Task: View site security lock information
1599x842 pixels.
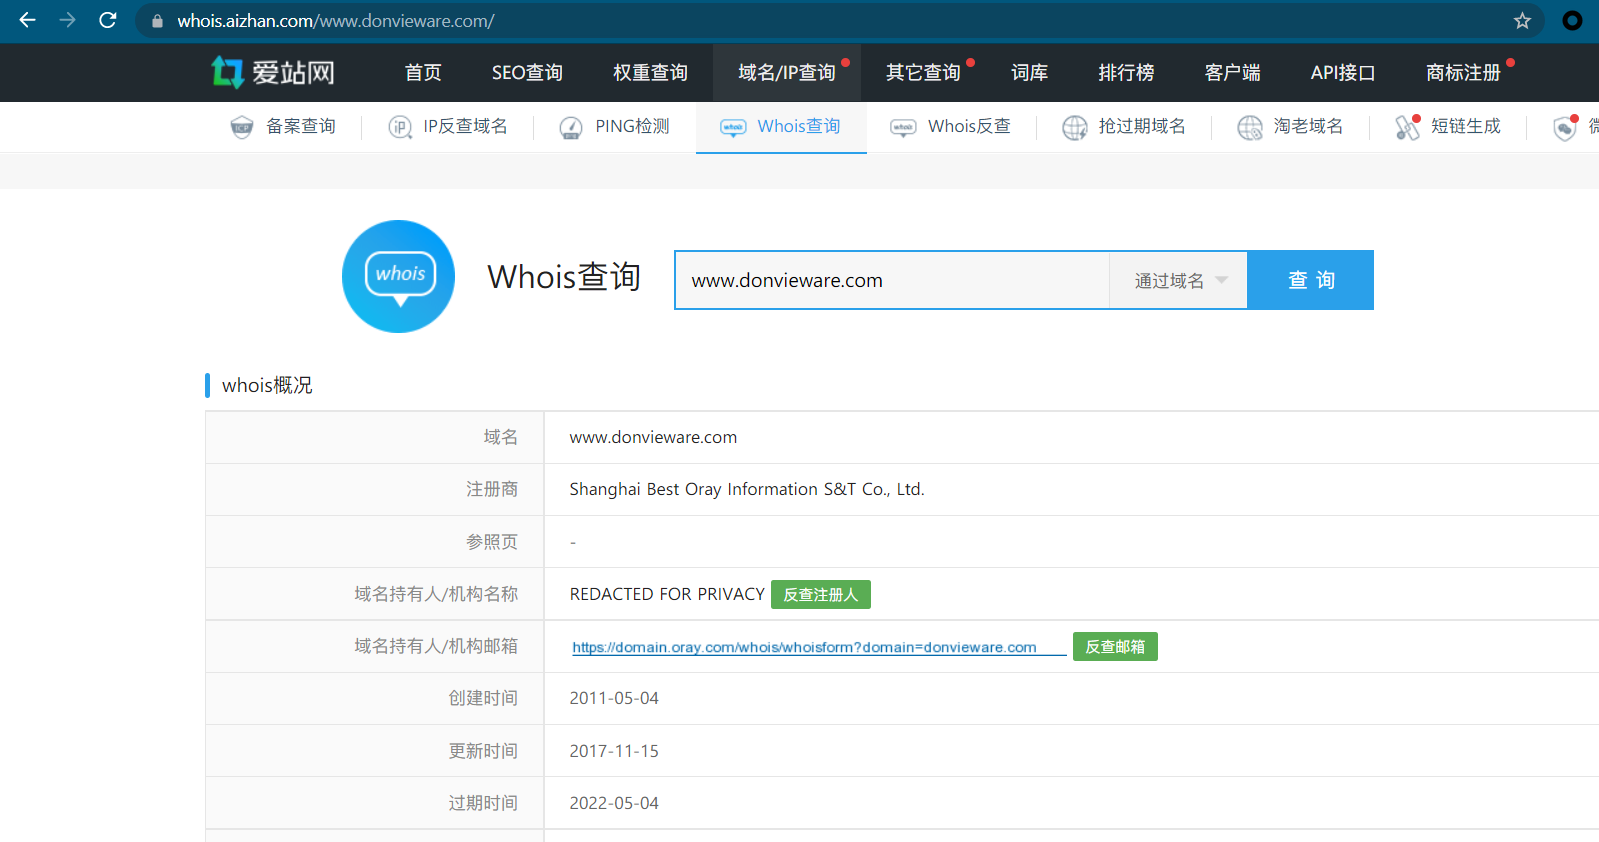Action: point(157,21)
